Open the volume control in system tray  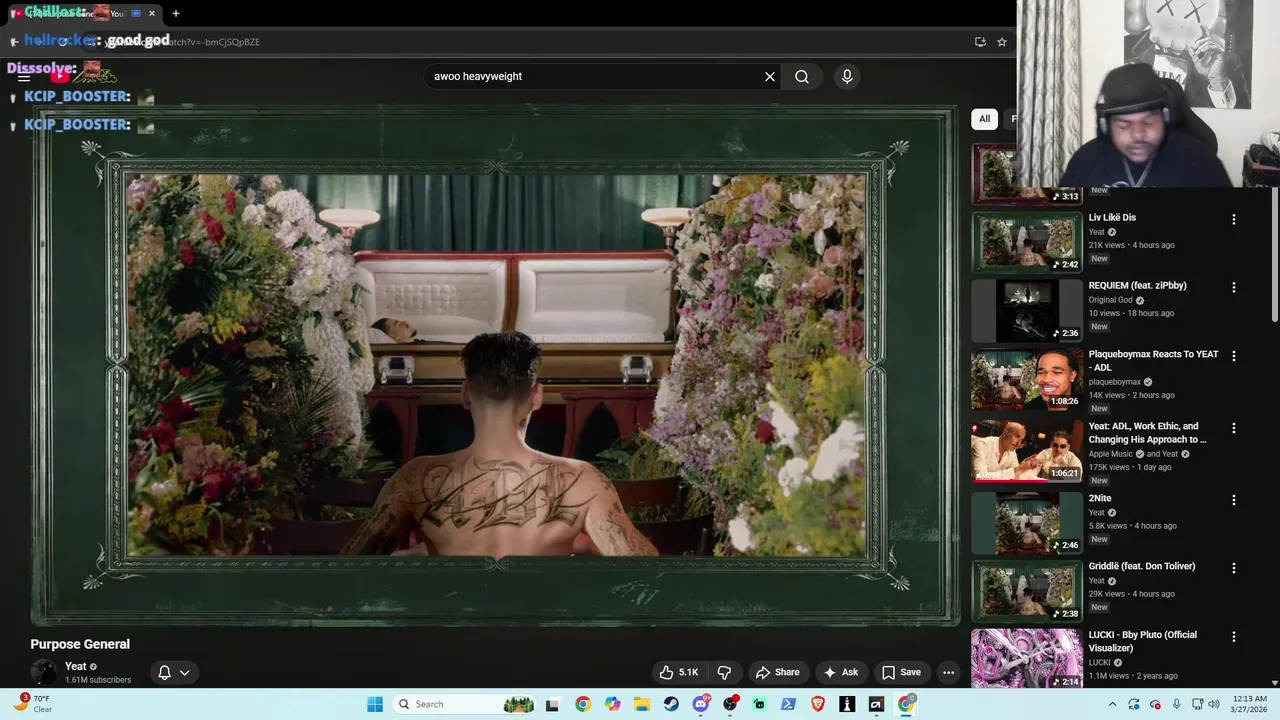click(x=1214, y=704)
